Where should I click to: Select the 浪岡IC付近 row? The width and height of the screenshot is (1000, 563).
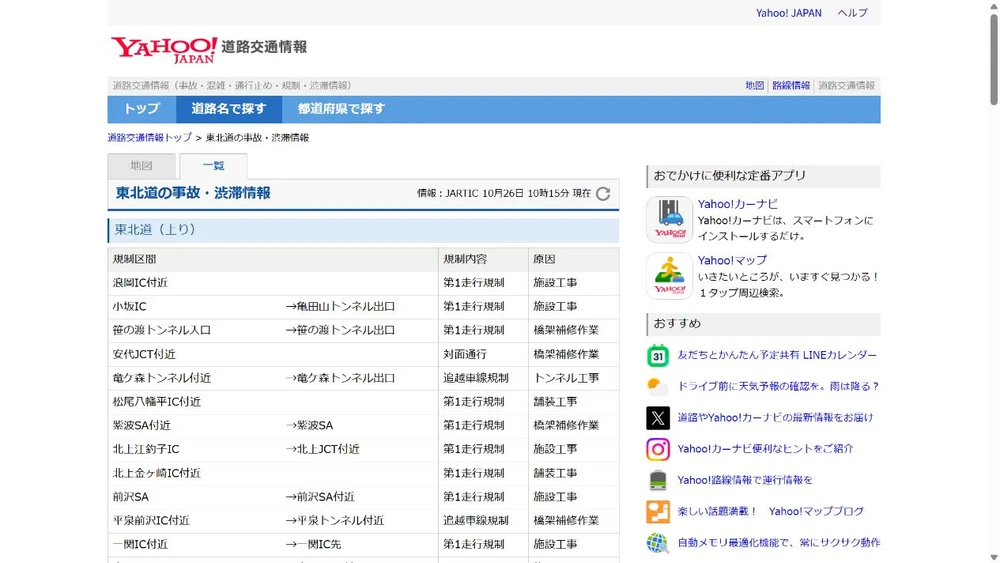click(x=364, y=283)
